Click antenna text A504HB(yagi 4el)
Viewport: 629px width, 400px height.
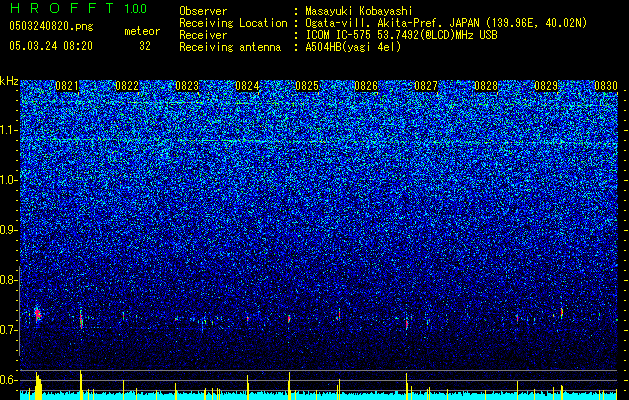tap(353, 47)
